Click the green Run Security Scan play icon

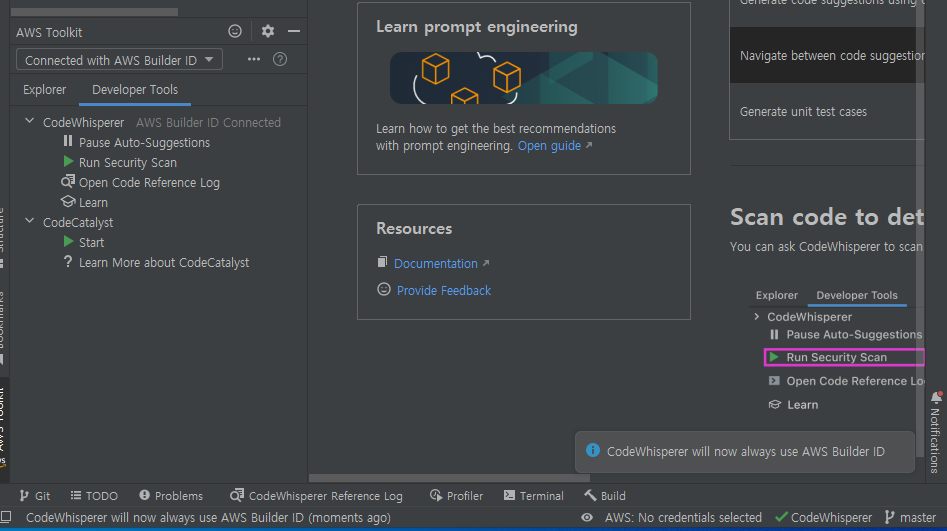68,161
